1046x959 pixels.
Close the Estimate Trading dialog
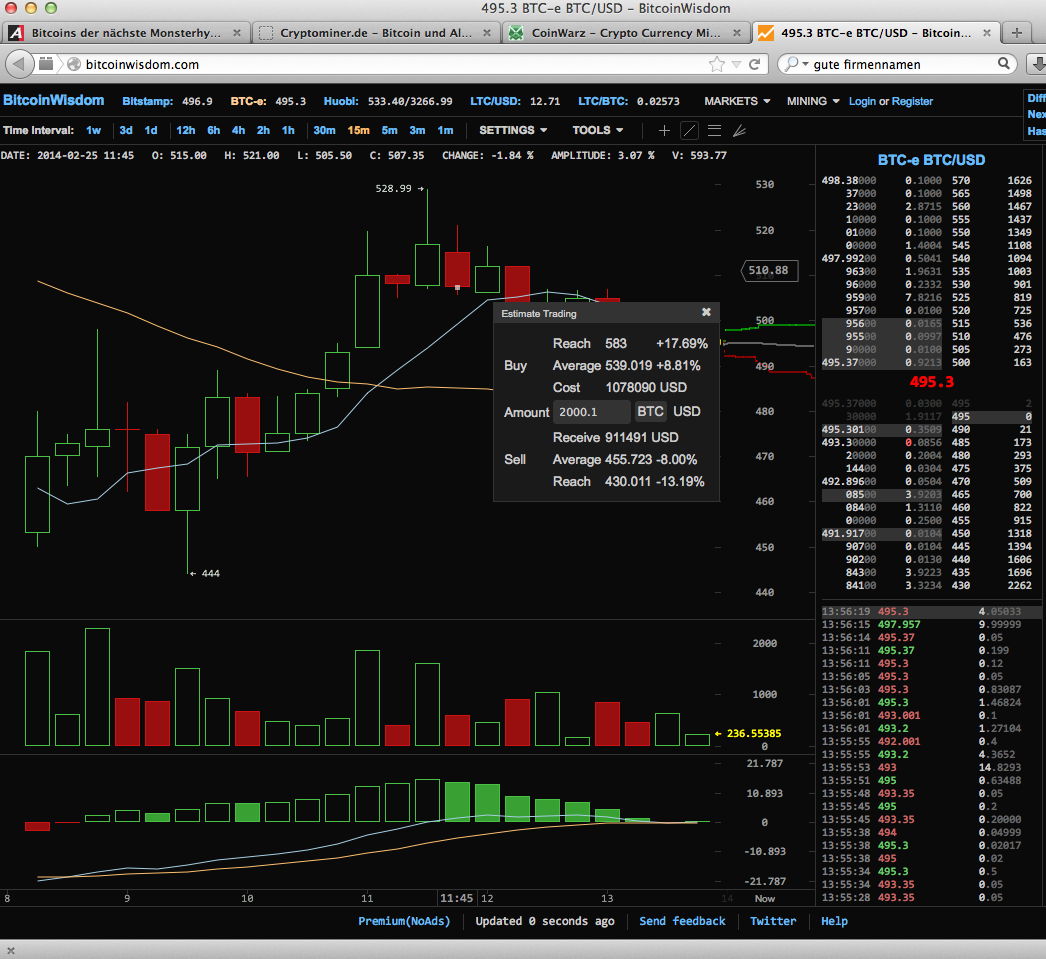tap(706, 312)
